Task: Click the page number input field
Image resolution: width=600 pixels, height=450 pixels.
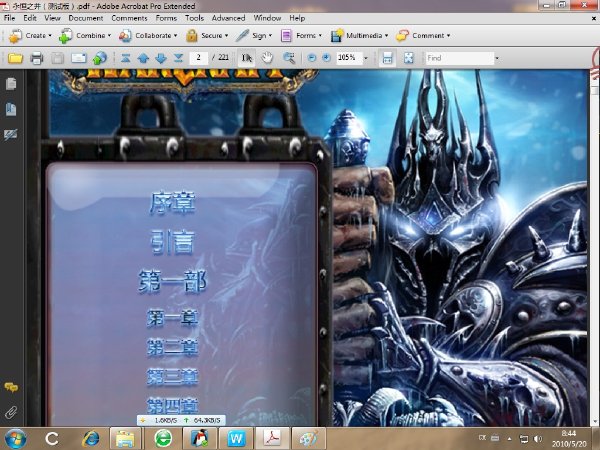Action: tap(198, 58)
